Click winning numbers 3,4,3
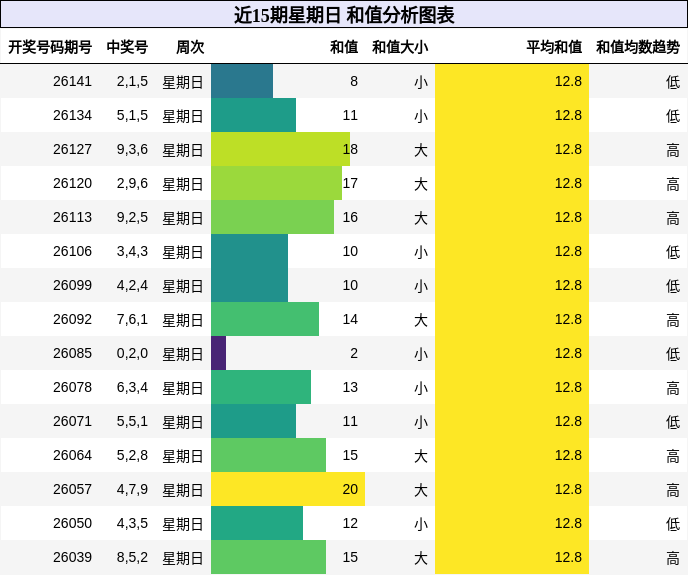Viewport: 688px width, 575px height. (132, 251)
